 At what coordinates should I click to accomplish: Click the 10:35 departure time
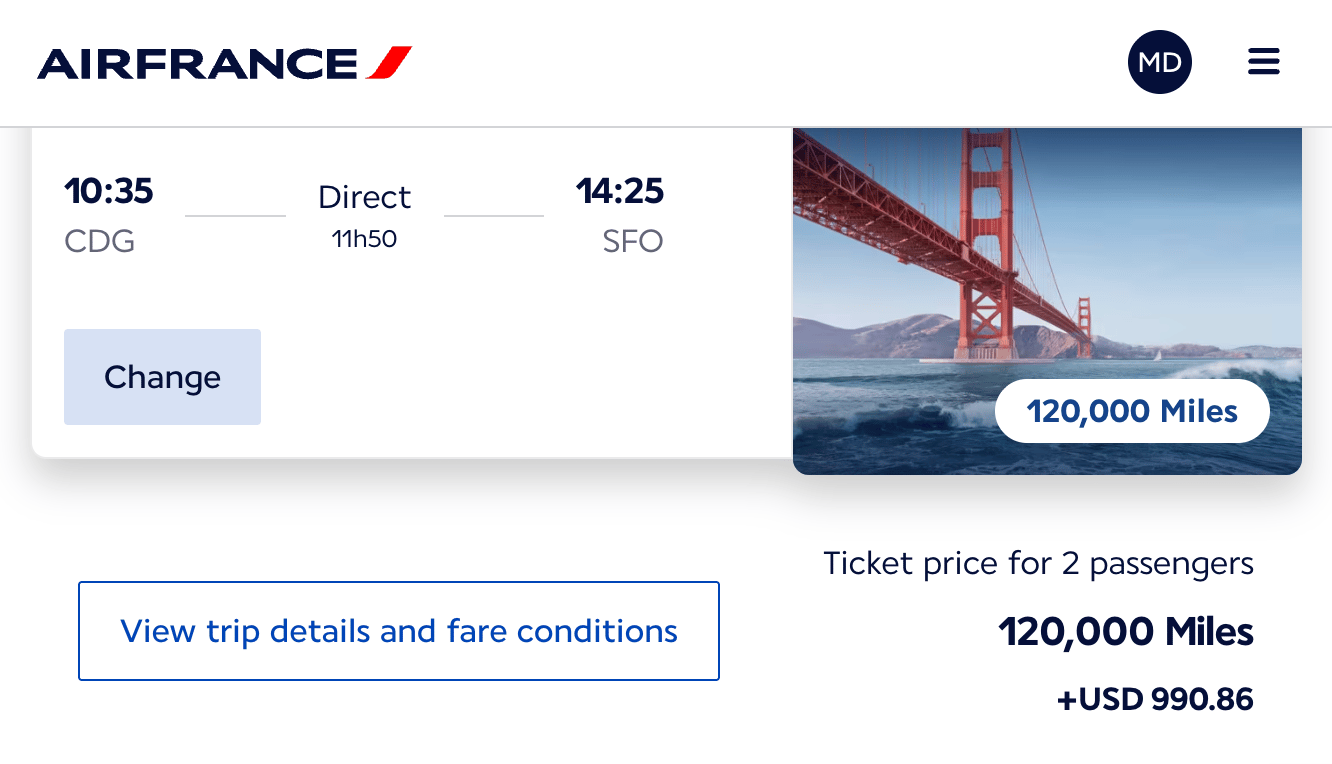[109, 190]
